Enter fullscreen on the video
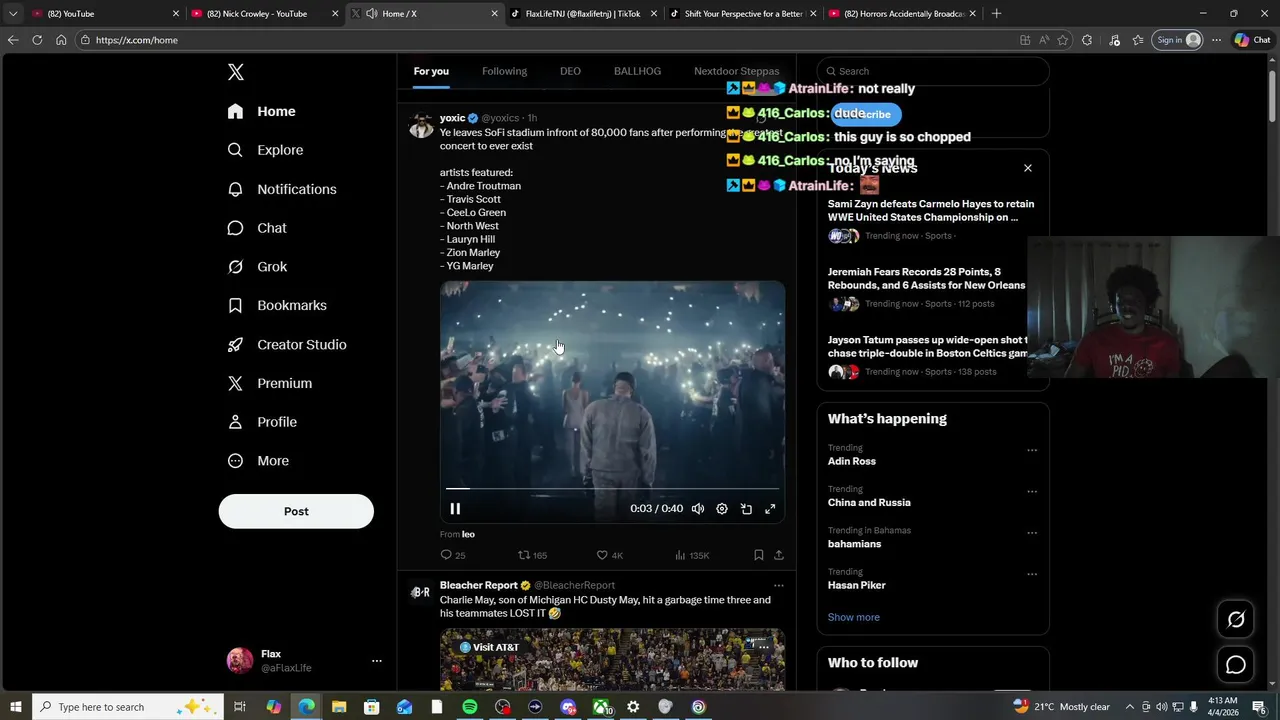1280x720 pixels. [770, 509]
